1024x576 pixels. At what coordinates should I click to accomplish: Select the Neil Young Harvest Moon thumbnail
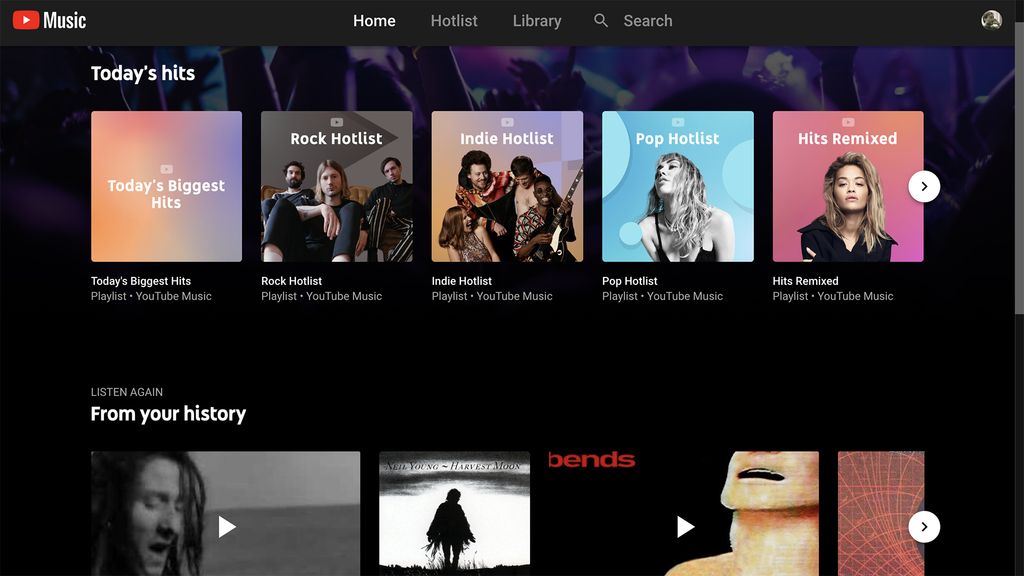pos(453,513)
